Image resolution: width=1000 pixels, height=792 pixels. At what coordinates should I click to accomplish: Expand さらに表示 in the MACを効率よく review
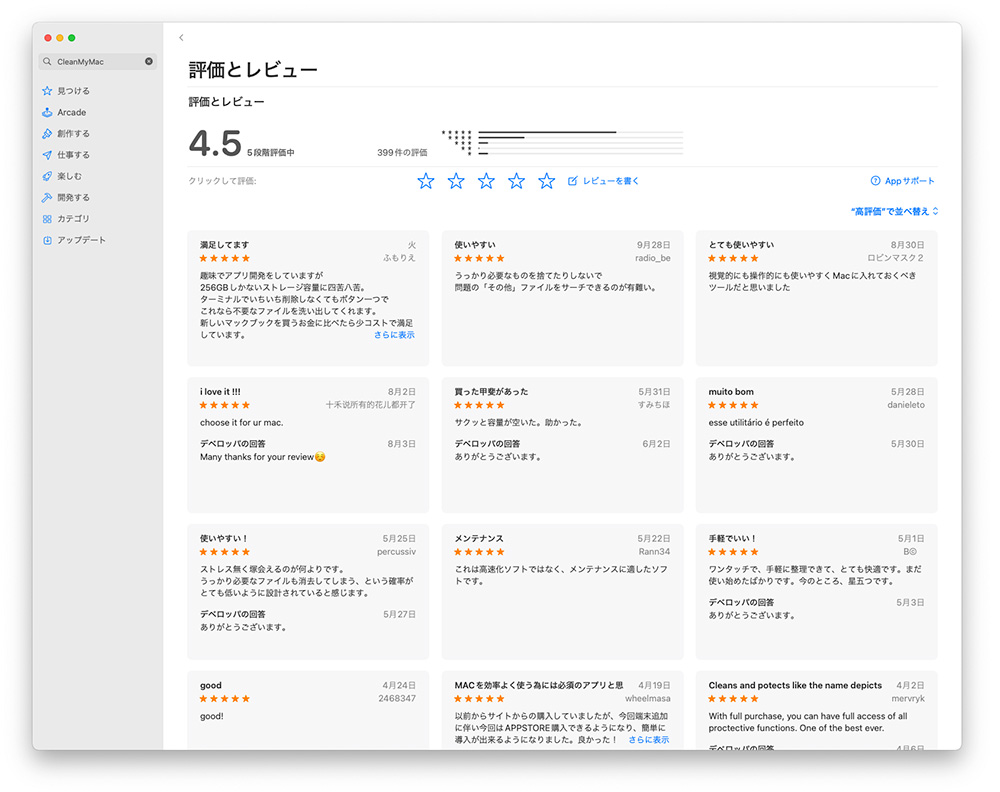(649, 740)
